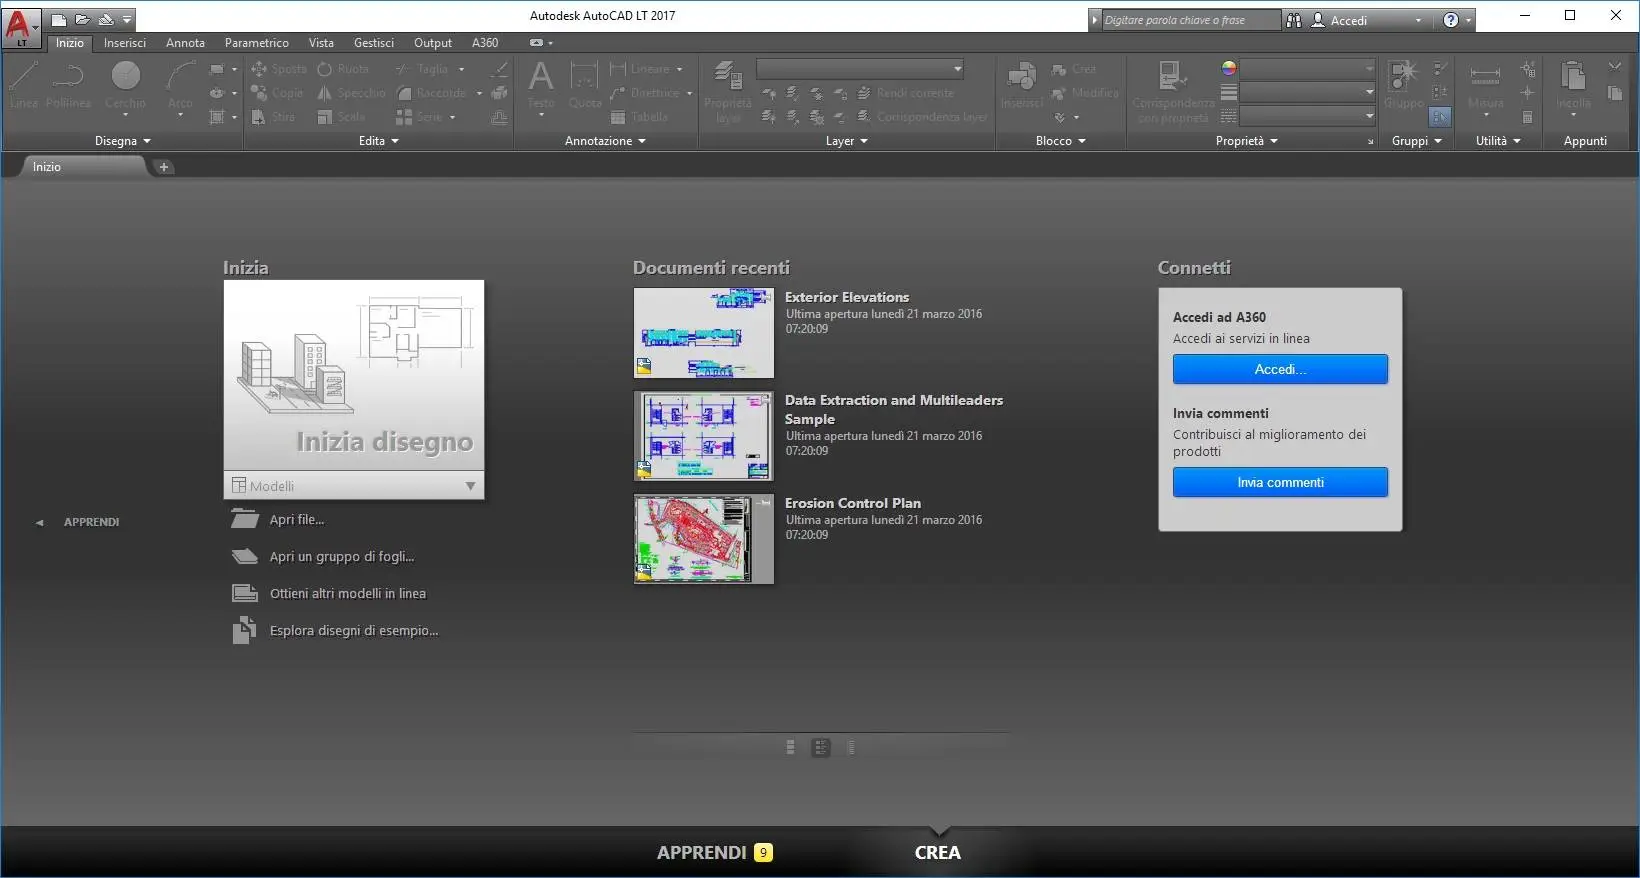Open the A360 ribbon tab
The image size is (1640, 878).
(485, 43)
